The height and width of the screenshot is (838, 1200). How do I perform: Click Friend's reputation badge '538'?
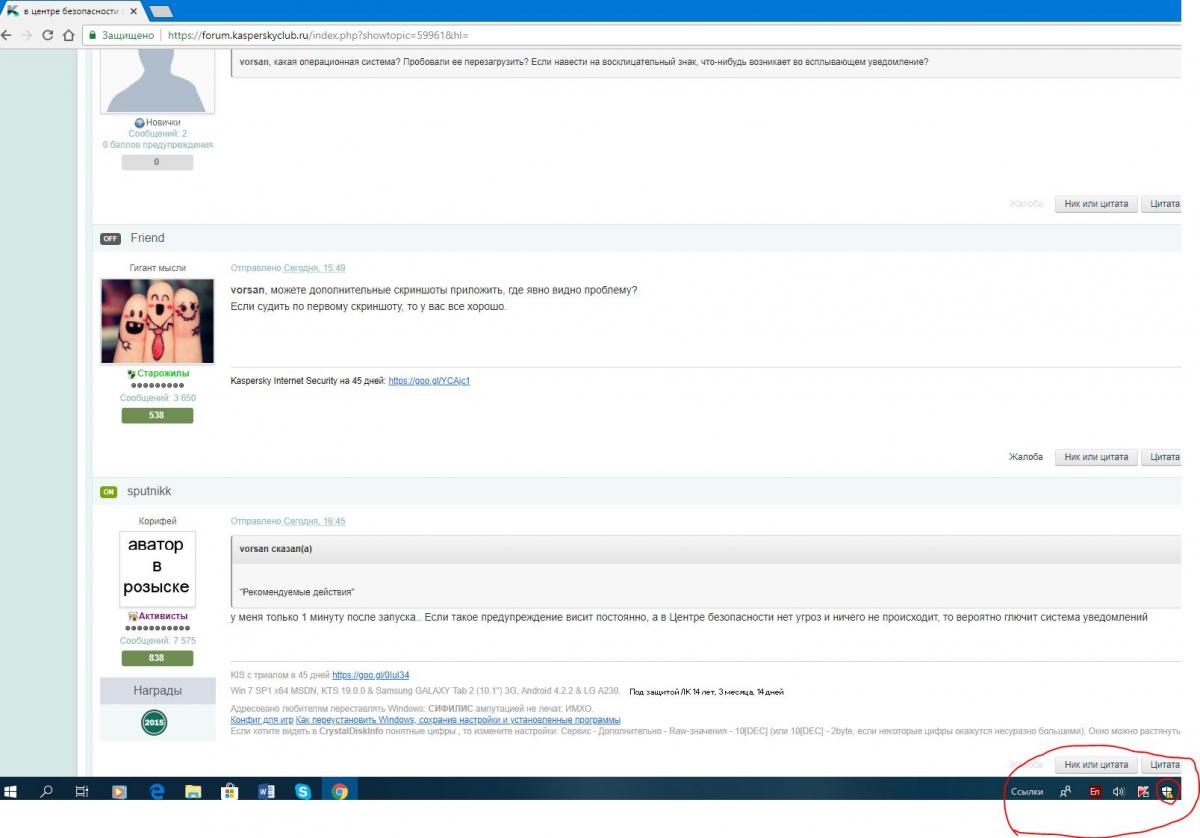coord(157,415)
